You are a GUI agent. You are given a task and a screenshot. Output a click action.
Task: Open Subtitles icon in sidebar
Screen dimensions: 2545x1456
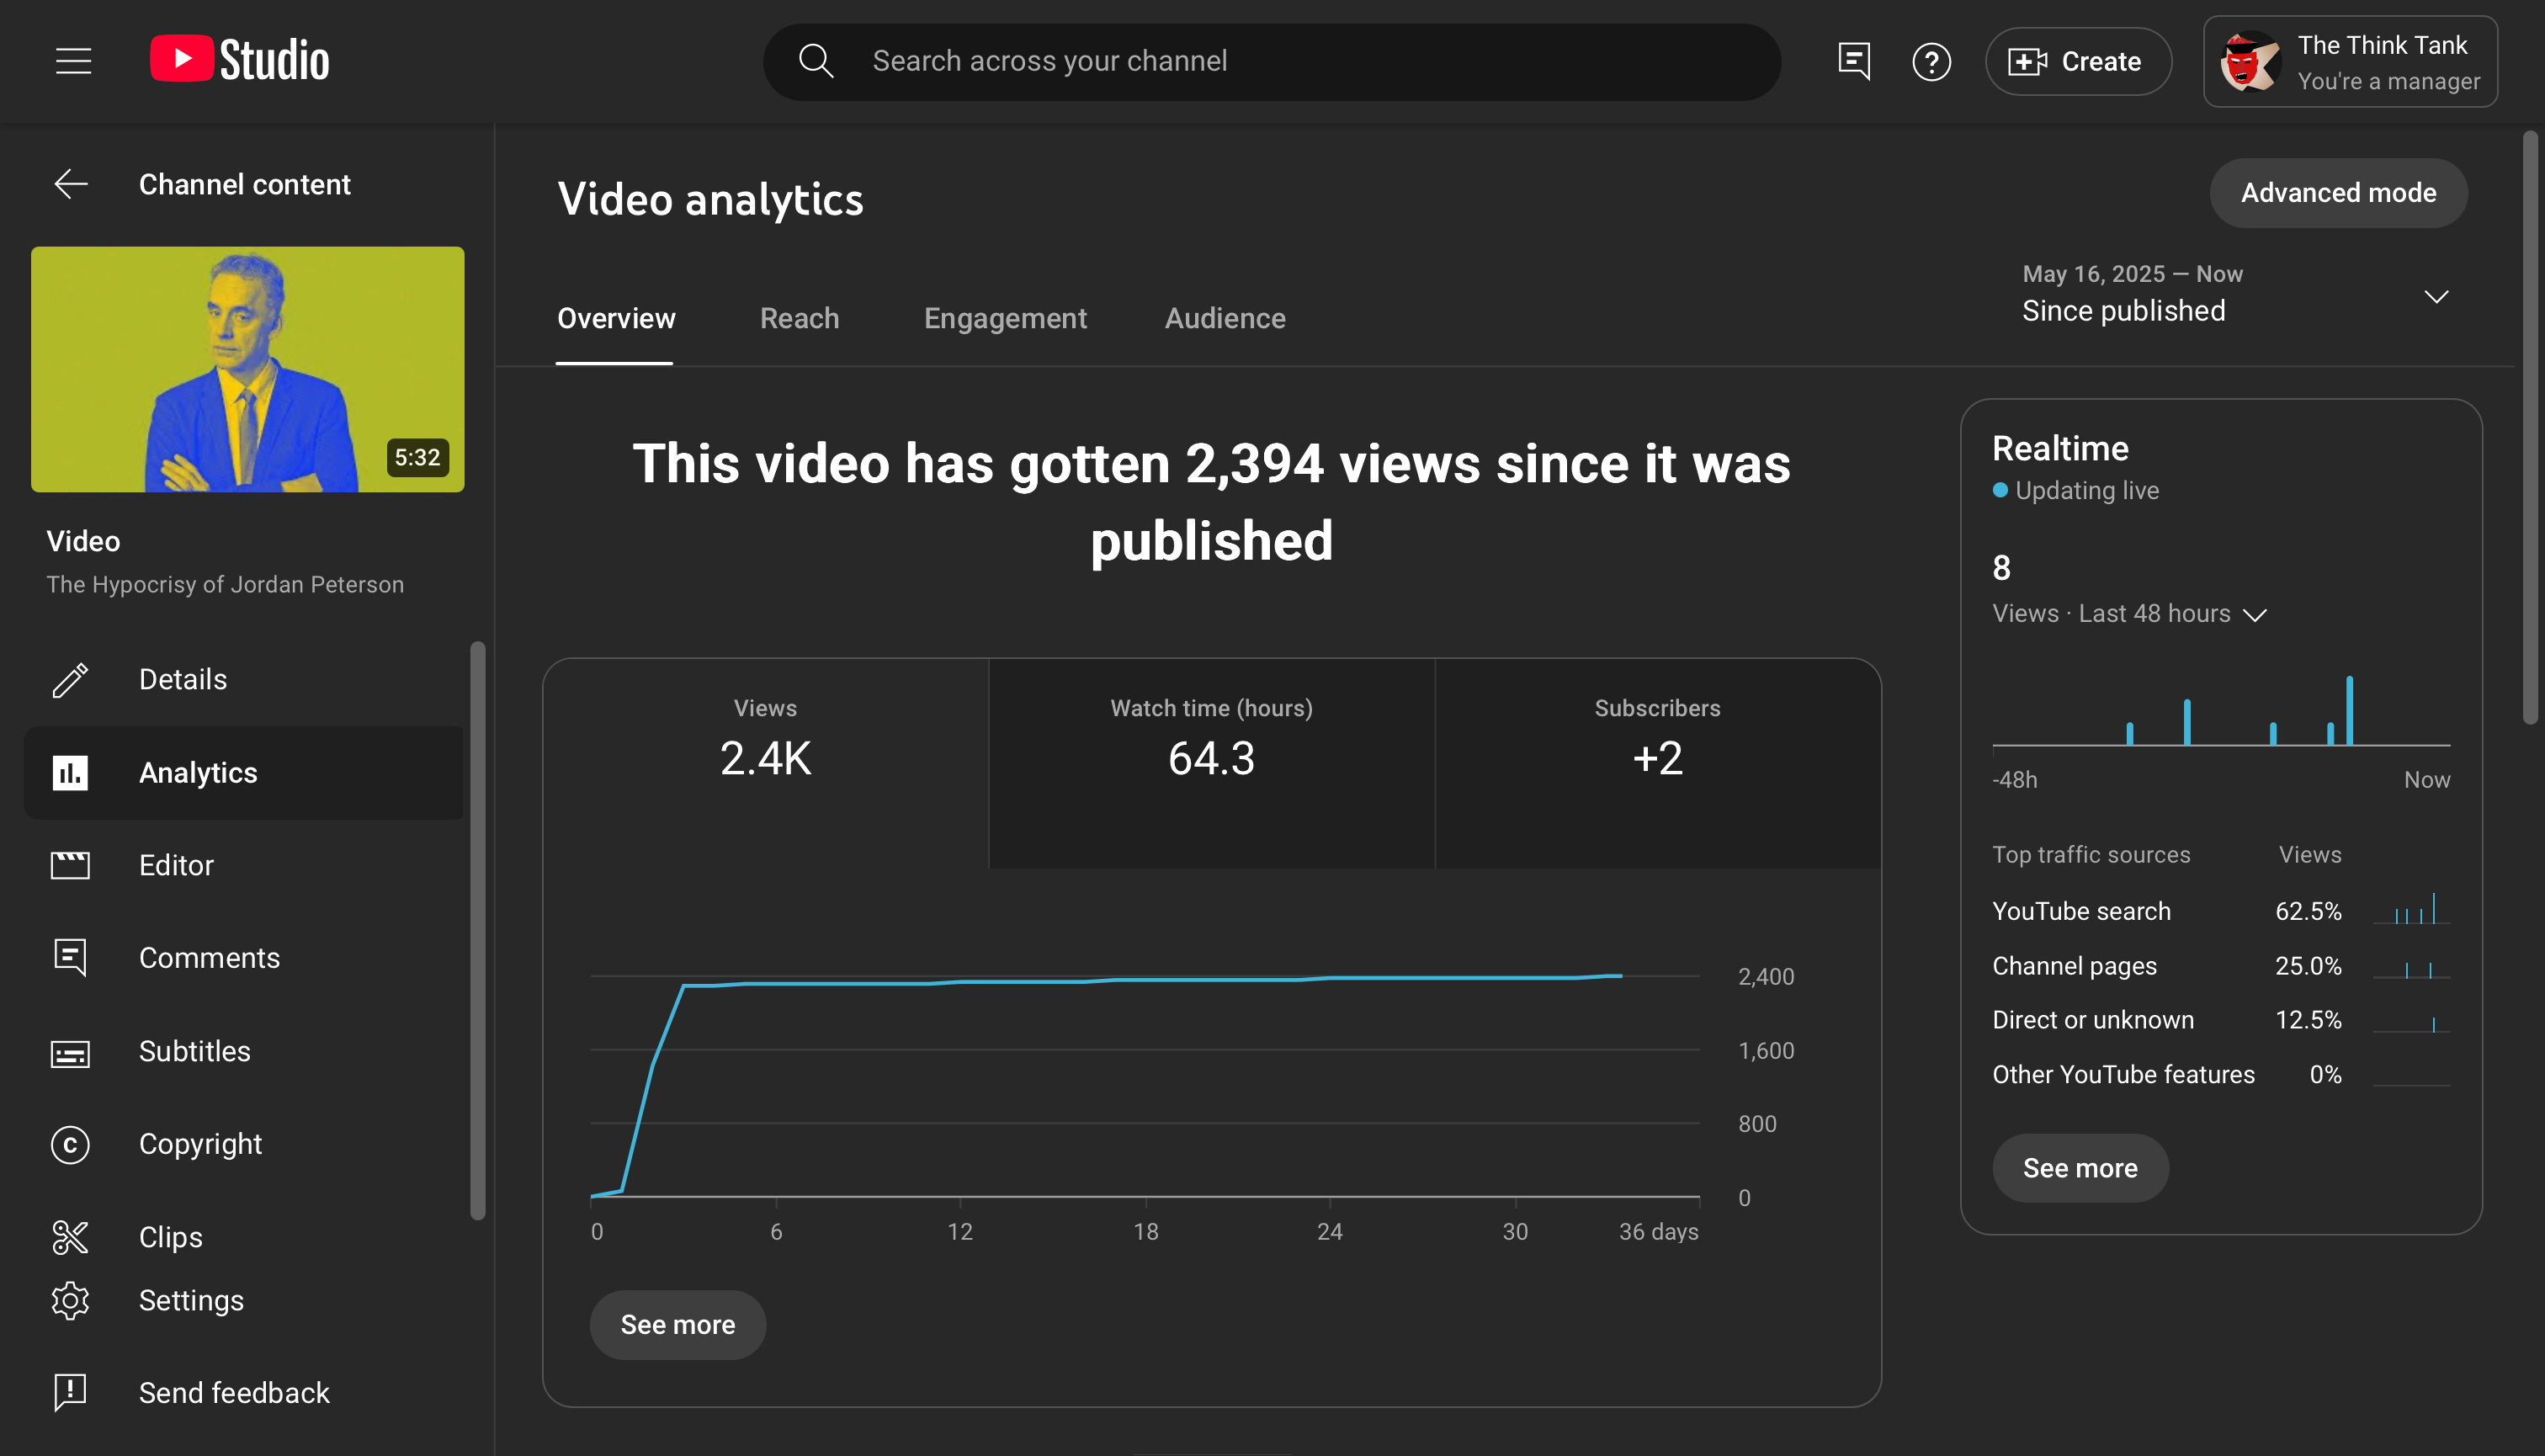tap(70, 1052)
